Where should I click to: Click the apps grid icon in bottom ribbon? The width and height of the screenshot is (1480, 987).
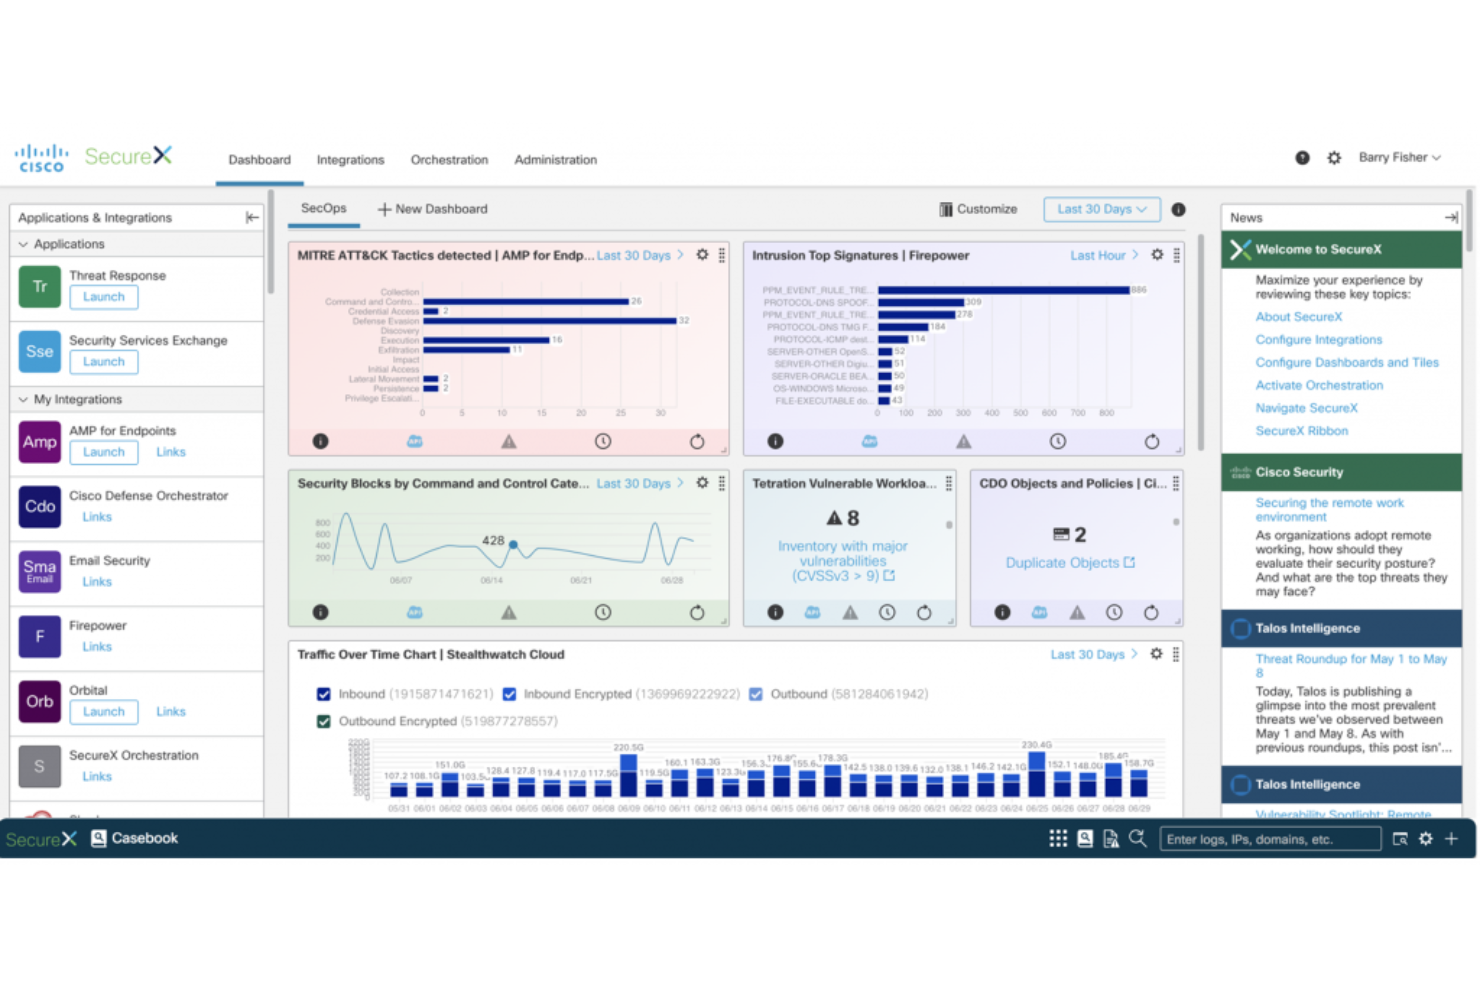point(1058,839)
